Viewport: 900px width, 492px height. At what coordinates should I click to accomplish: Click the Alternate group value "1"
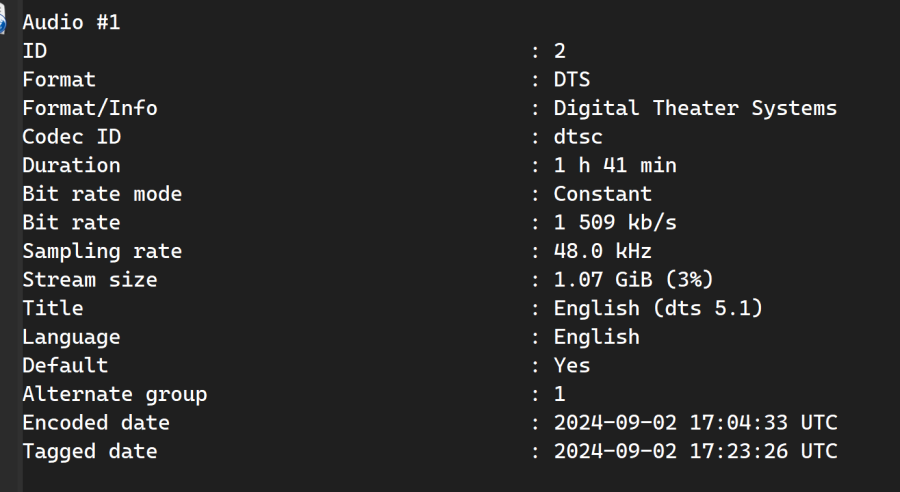[560, 394]
